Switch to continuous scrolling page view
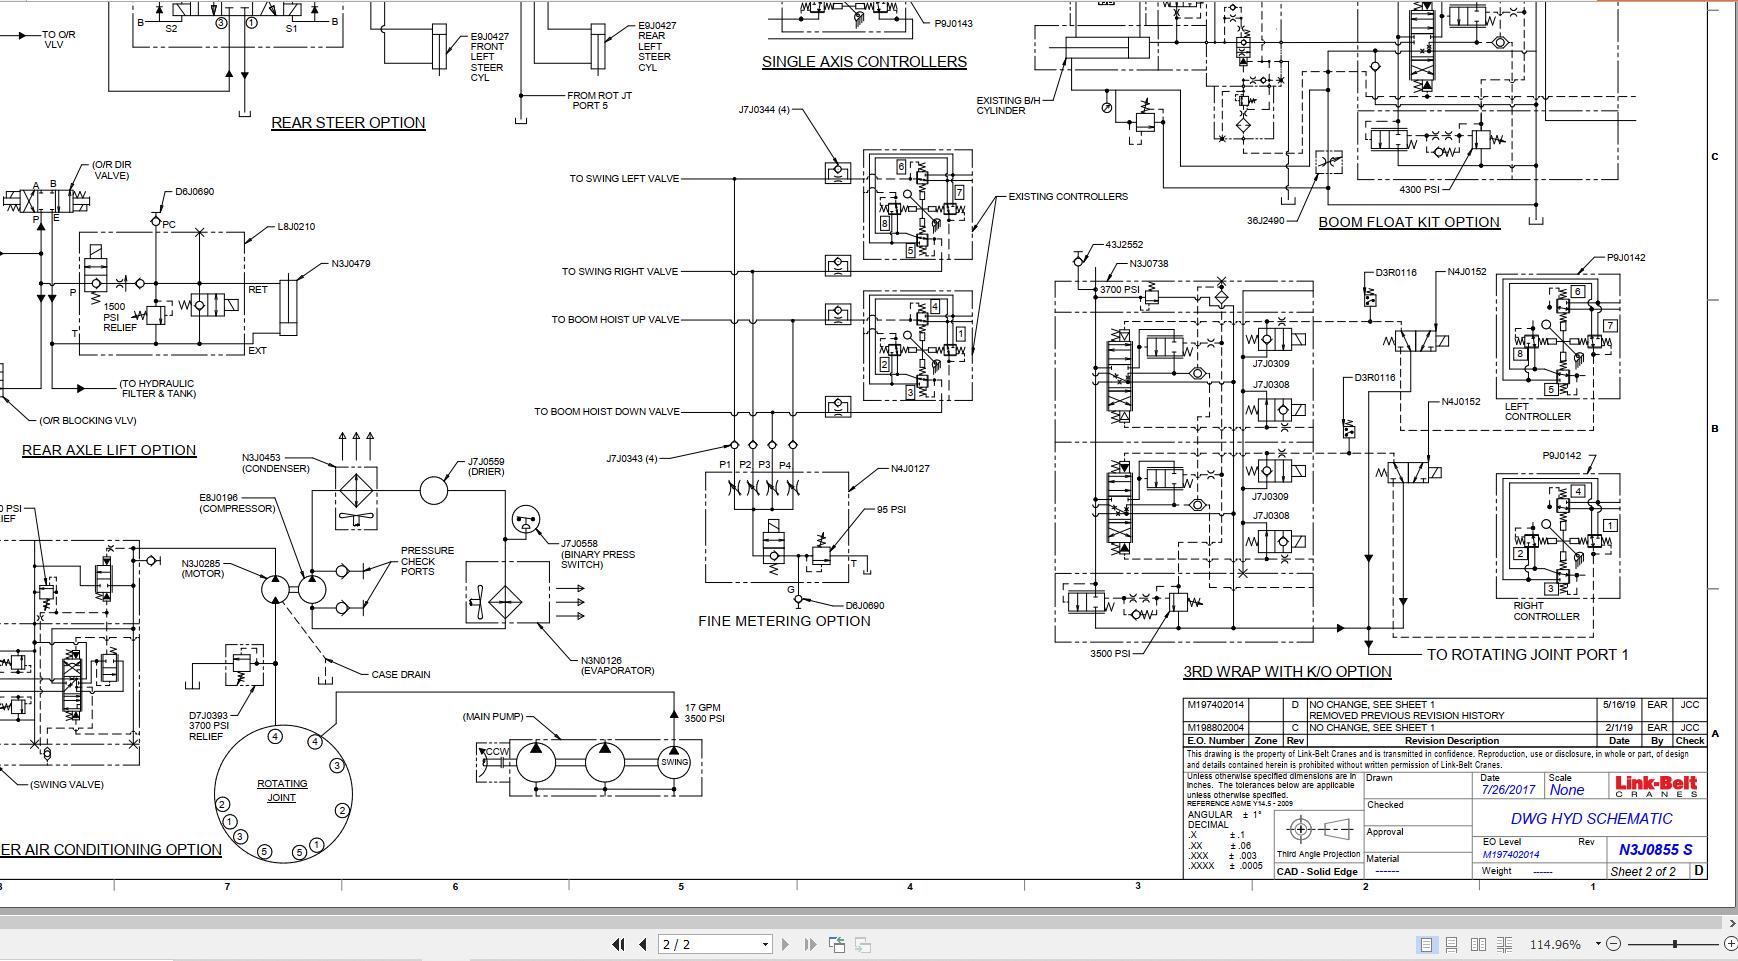Viewport: 1738px width, 961px height. [x=1452, y=944]
